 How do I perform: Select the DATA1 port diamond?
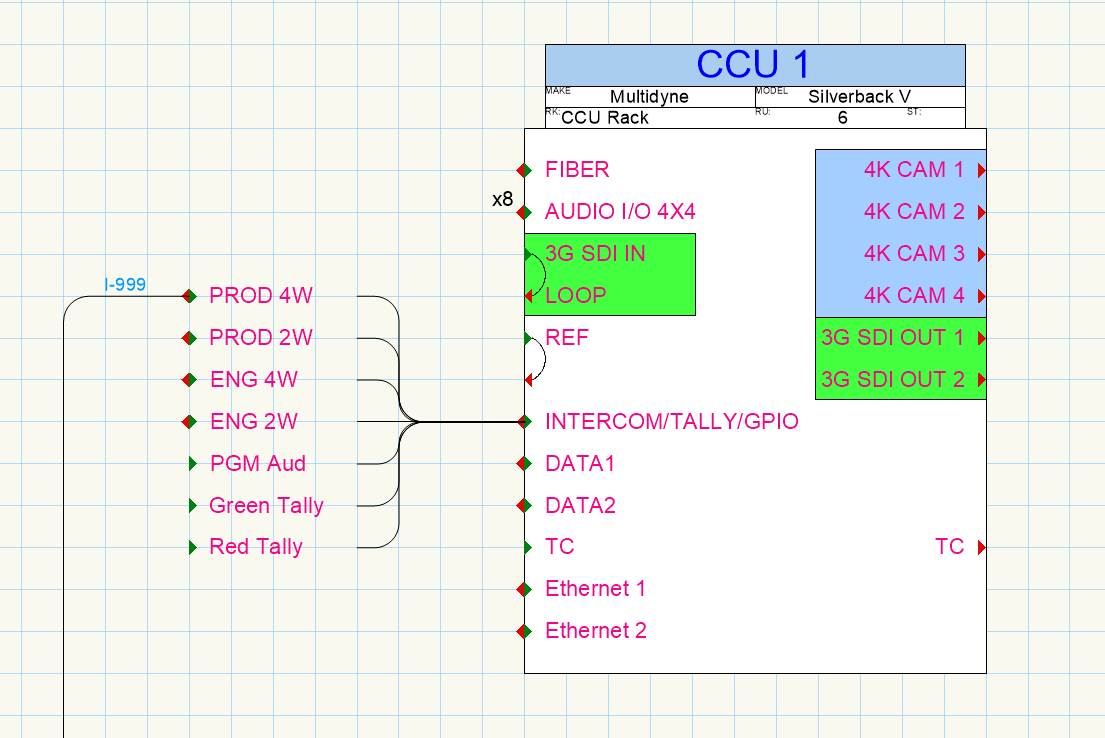pyautogui.click(x=524, y=464)
